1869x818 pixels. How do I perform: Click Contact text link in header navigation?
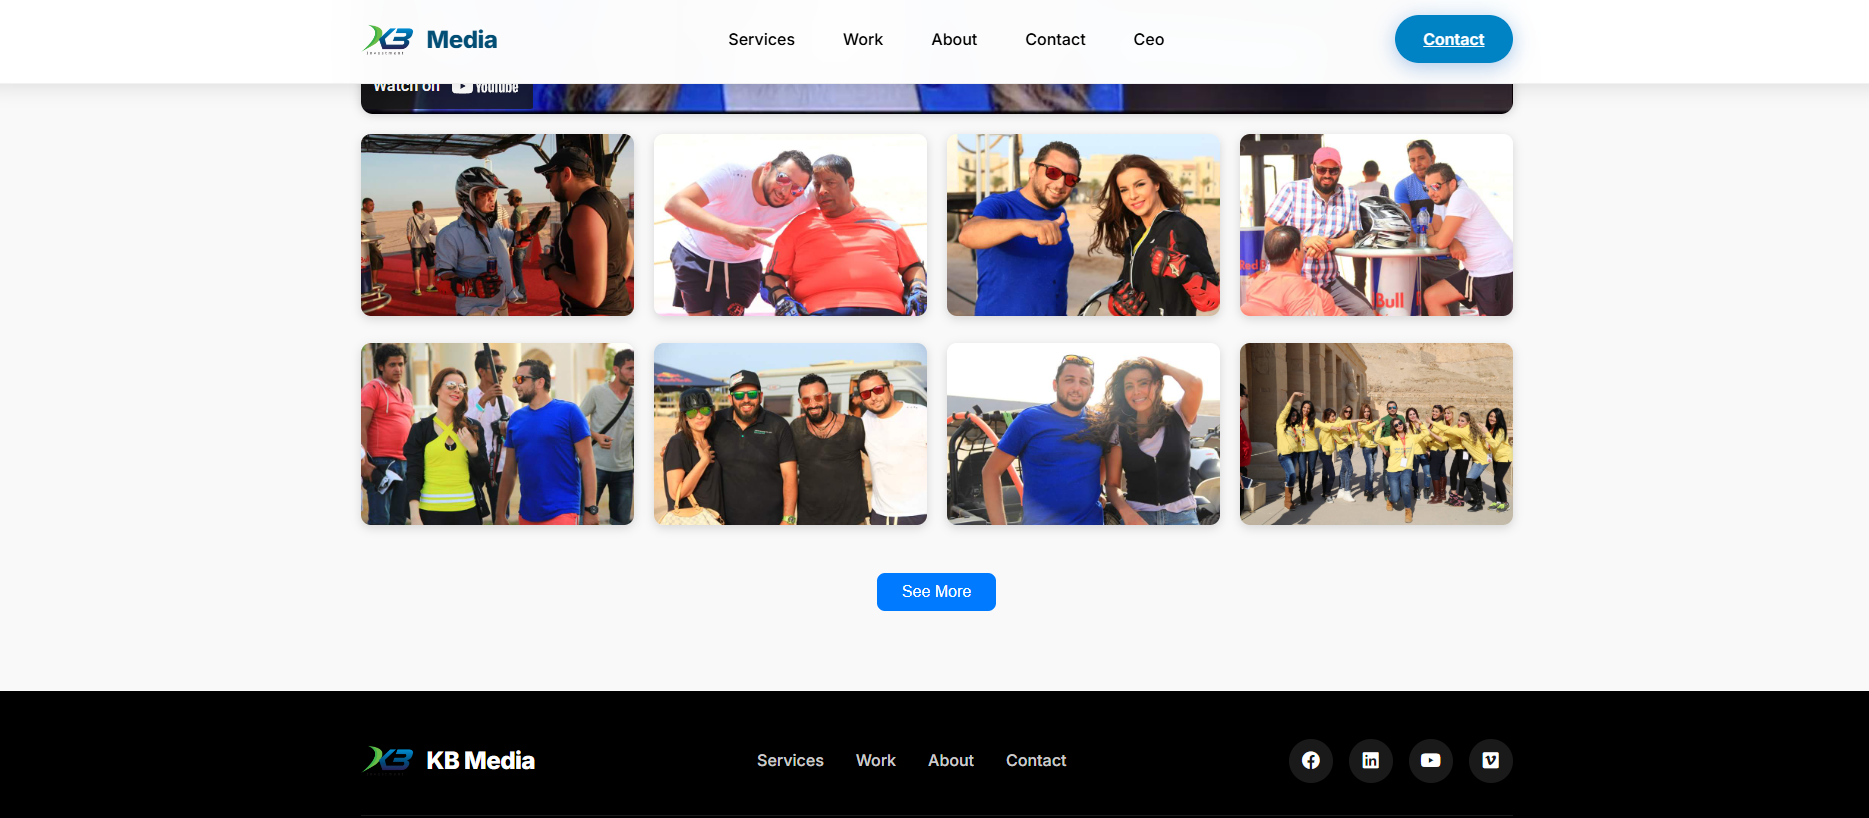[1055, 40]
